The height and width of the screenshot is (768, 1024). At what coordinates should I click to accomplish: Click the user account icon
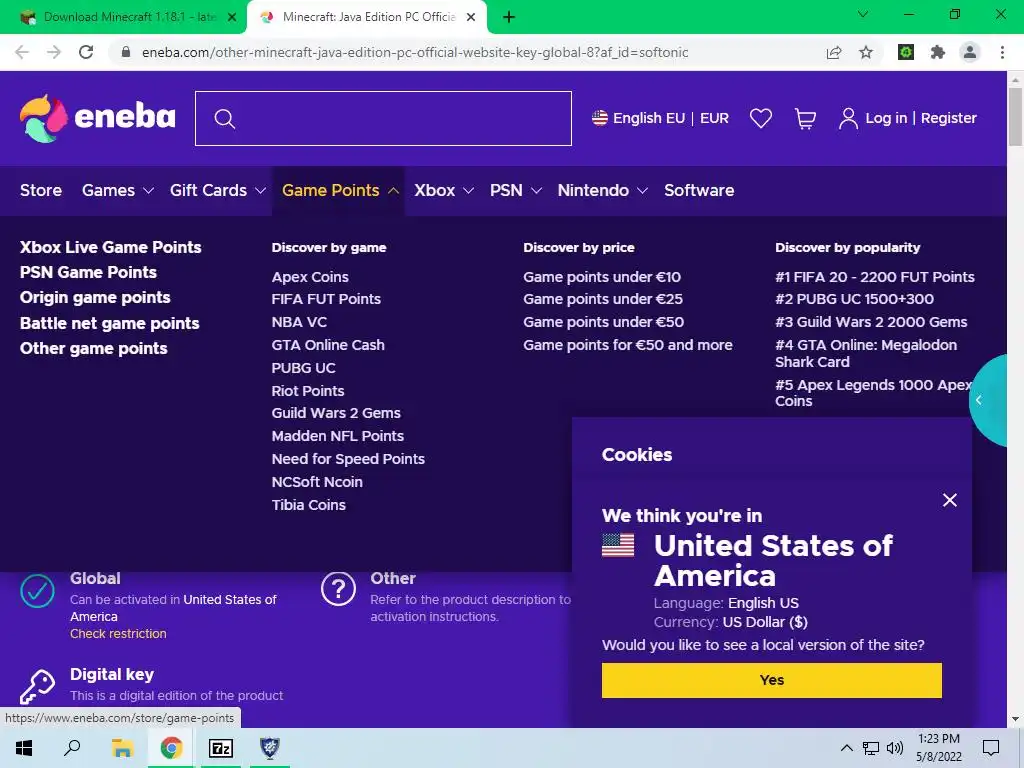(x=848, y=118)
